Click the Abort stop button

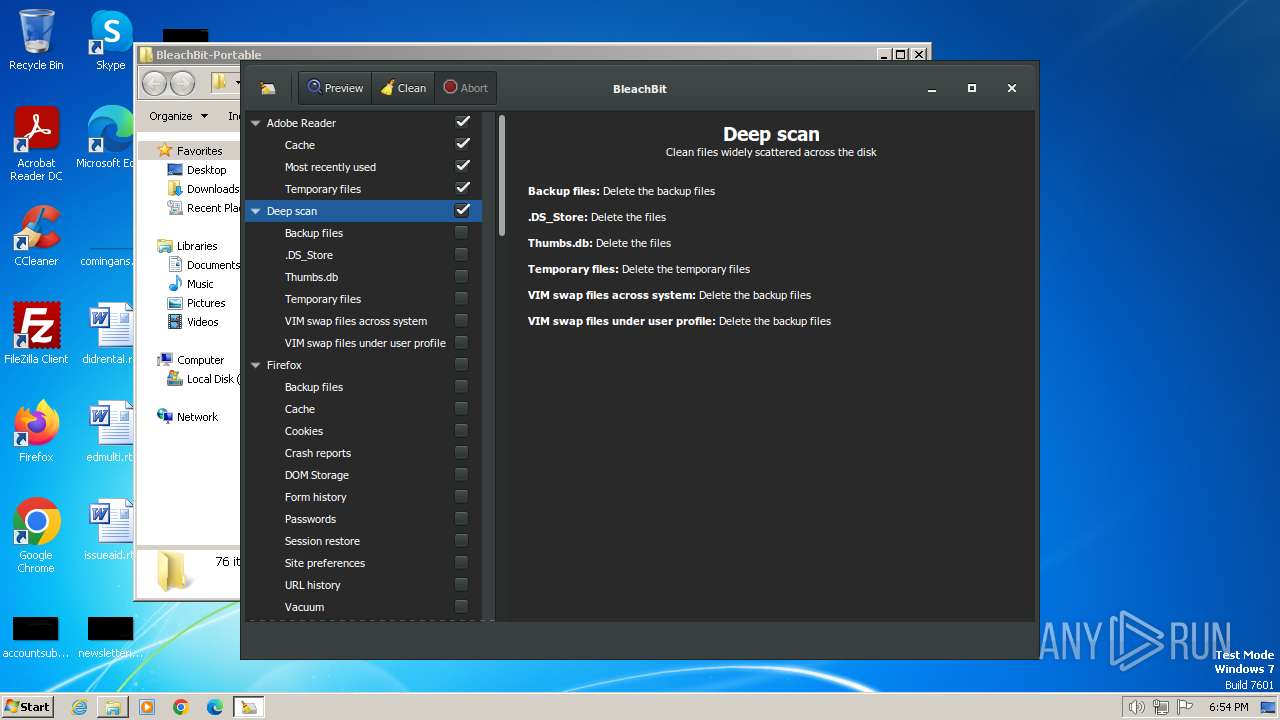(465, 88)
